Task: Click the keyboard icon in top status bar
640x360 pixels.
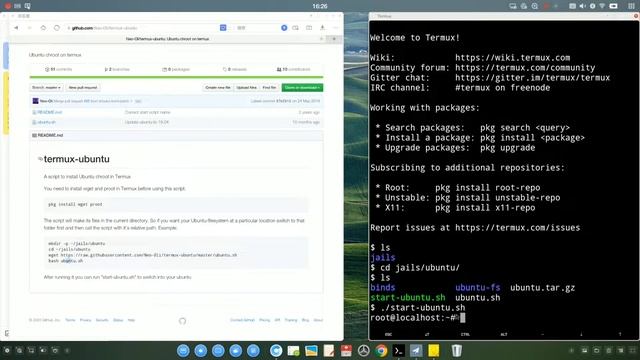Action: (572, 6)
